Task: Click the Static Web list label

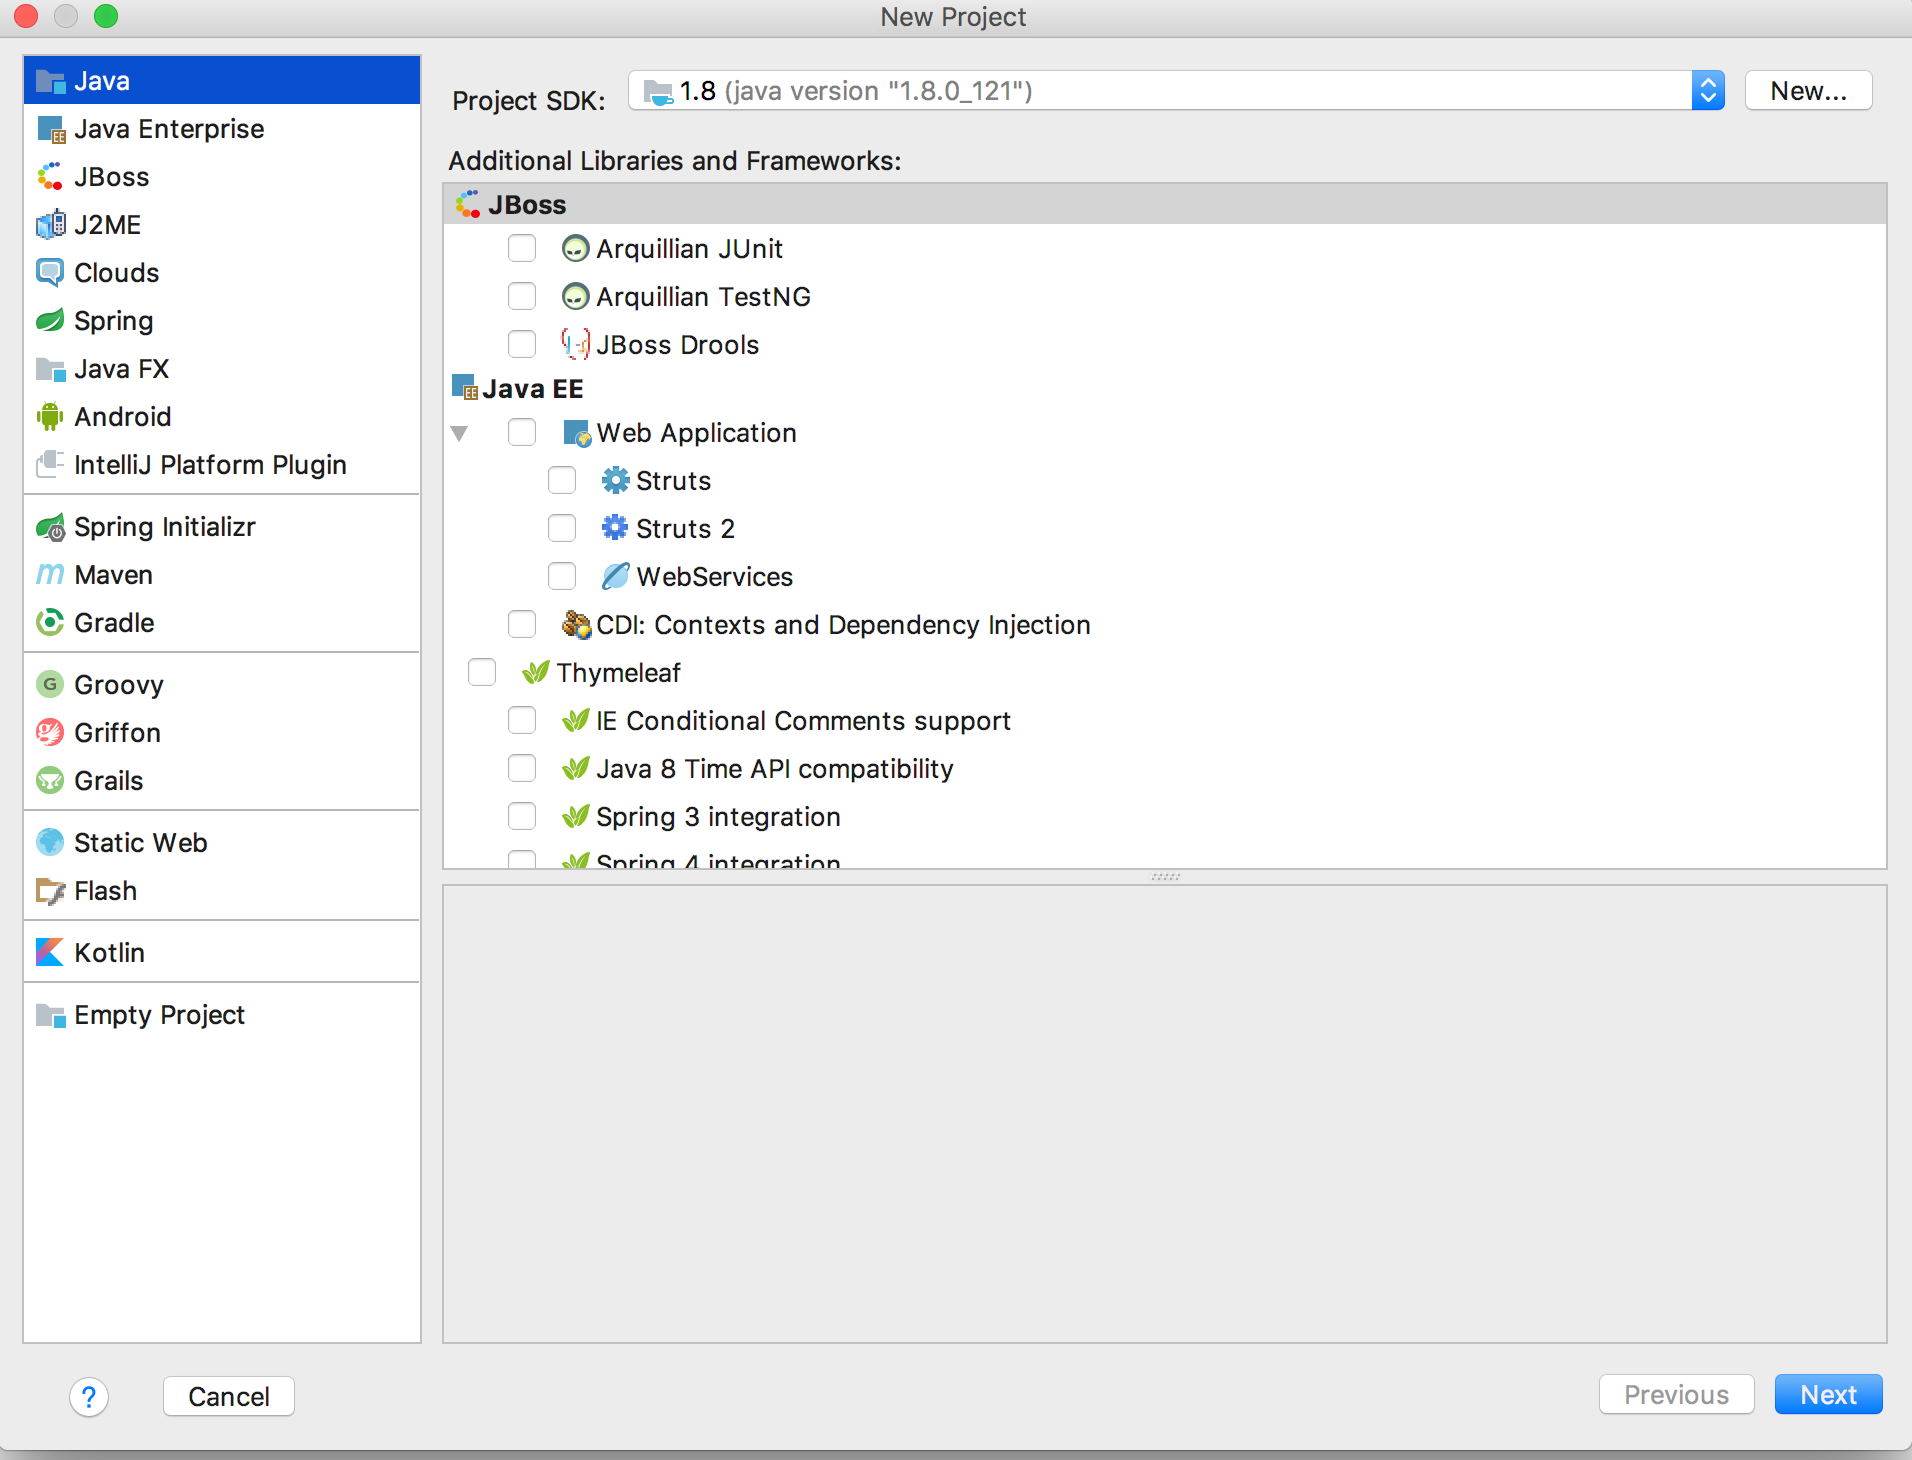Action: (x=140, y=843)
